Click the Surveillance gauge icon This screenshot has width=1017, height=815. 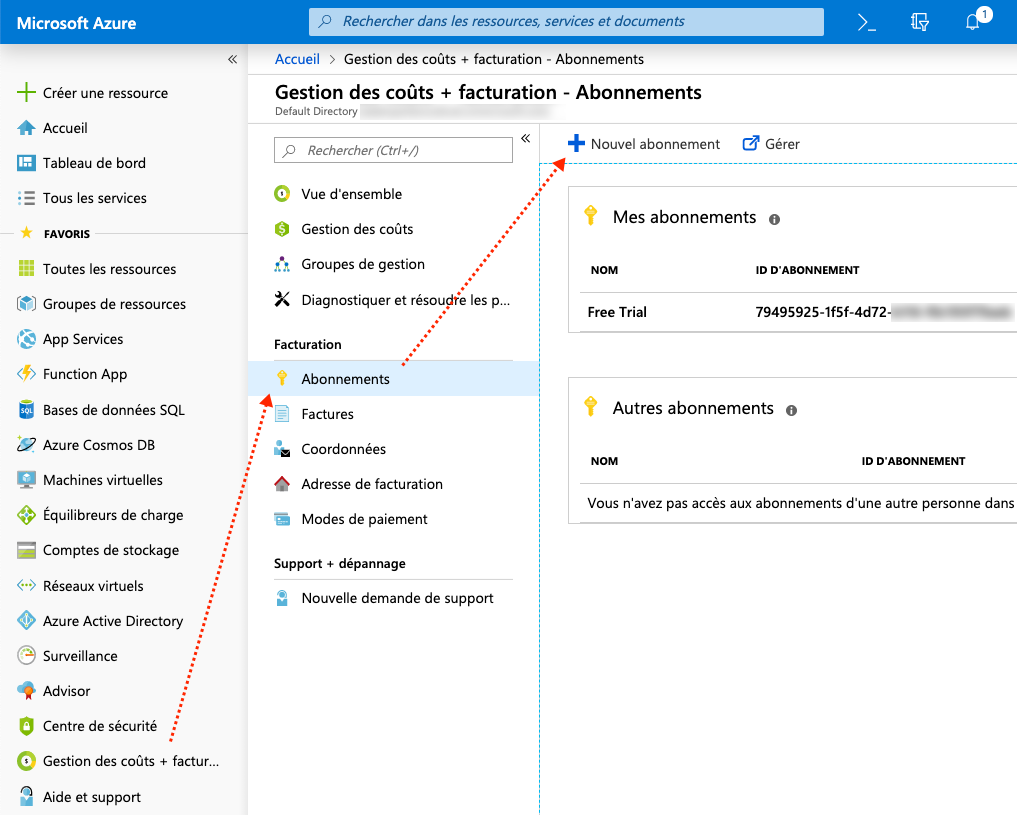click(x=26, y=656)
